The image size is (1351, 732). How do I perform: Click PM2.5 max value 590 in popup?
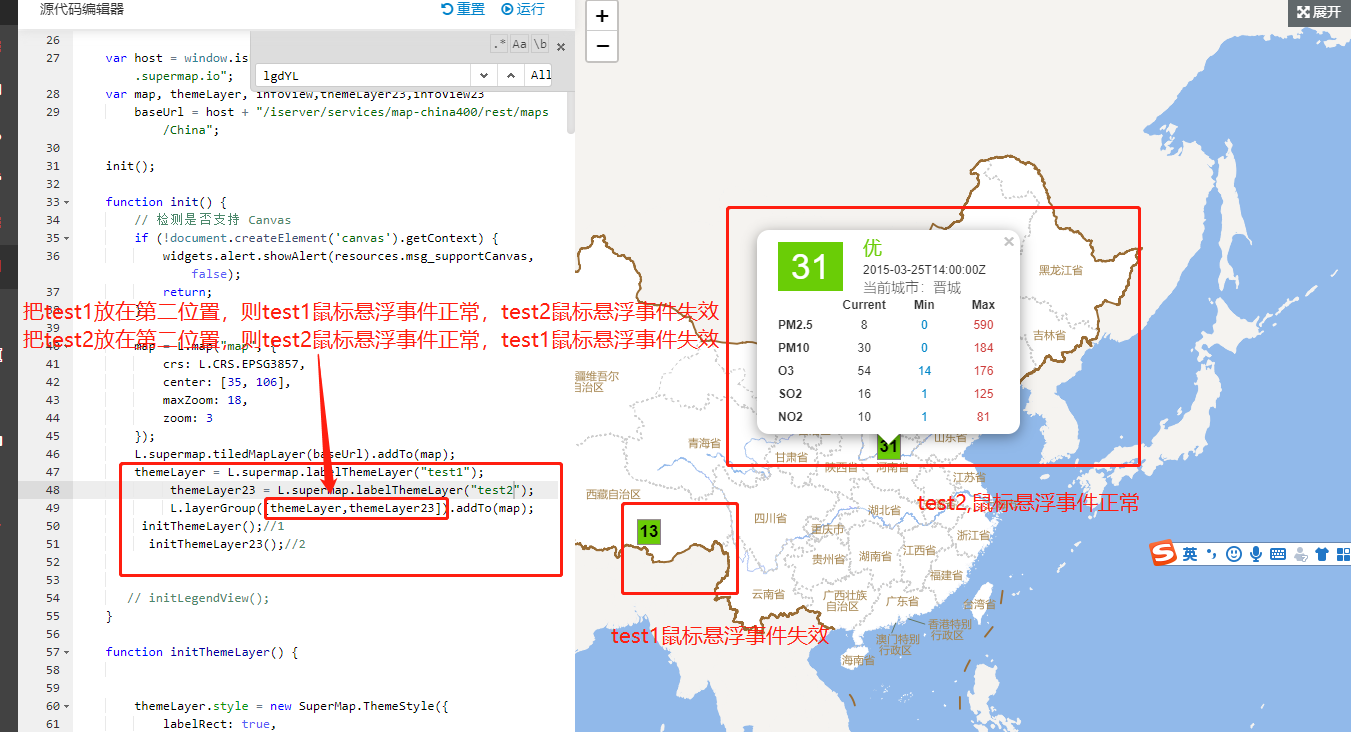983,324
